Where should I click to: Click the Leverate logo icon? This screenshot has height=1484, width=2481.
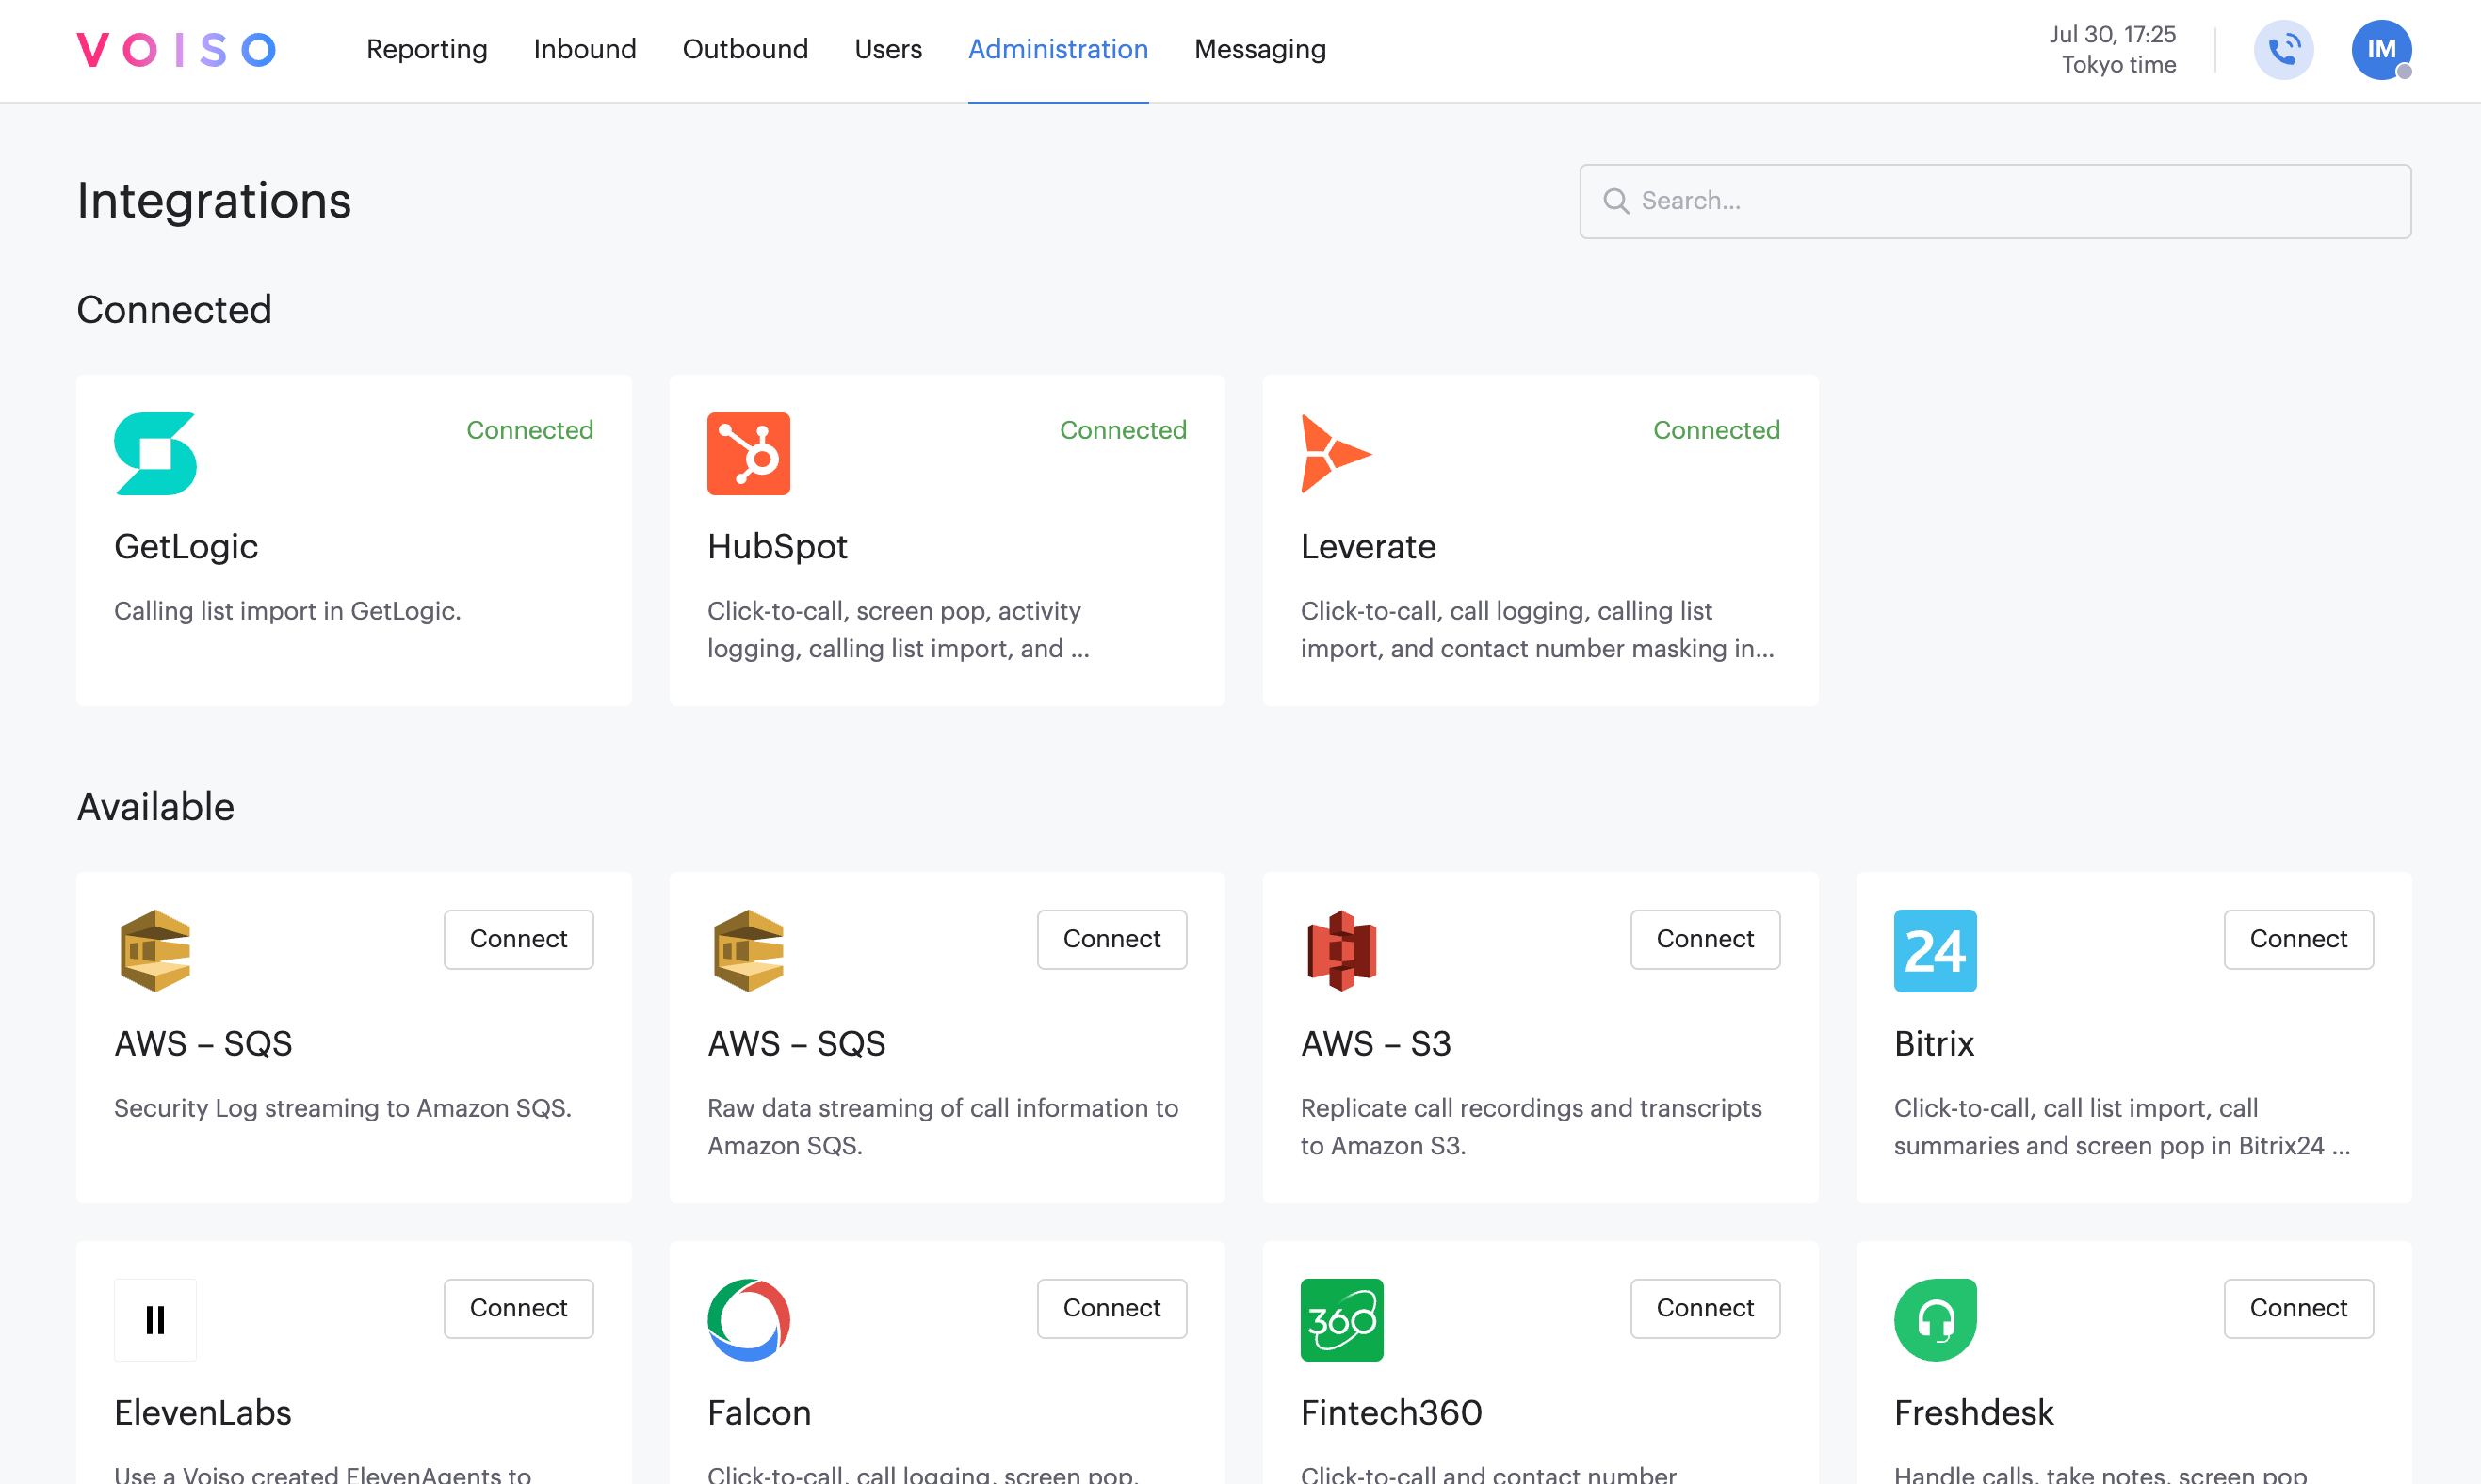[1336, 454]
